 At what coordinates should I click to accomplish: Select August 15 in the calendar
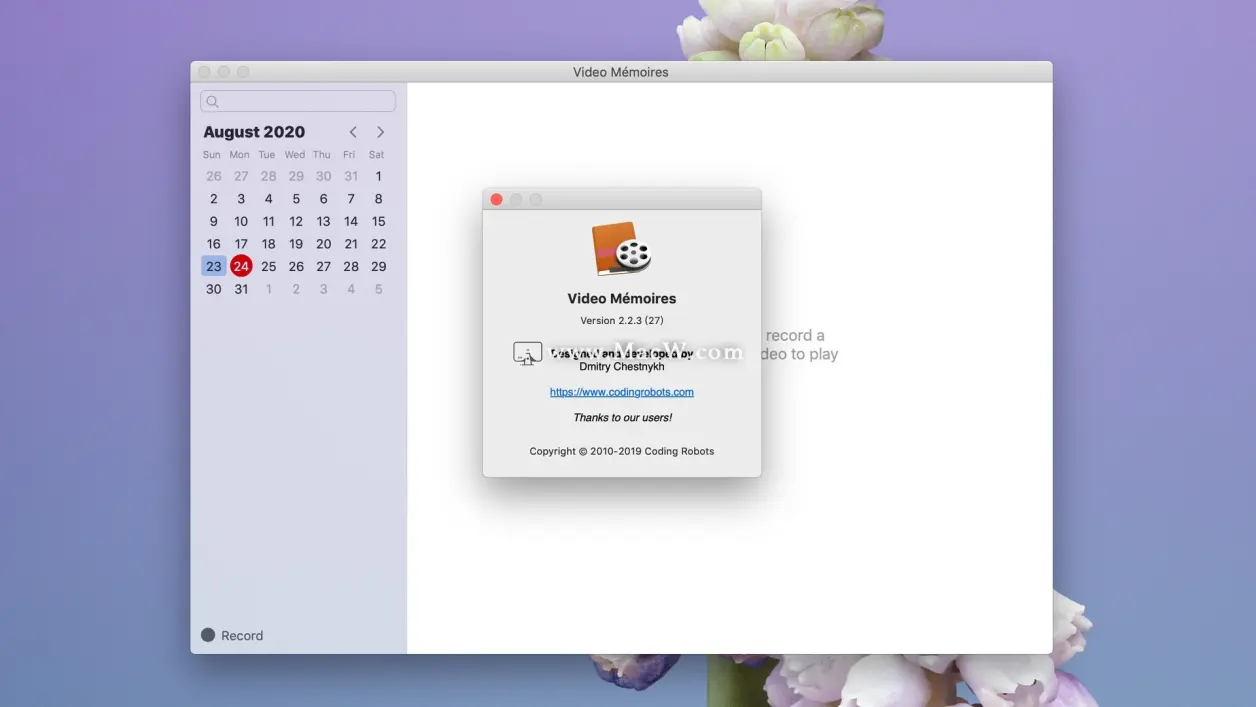click(378, 221)
